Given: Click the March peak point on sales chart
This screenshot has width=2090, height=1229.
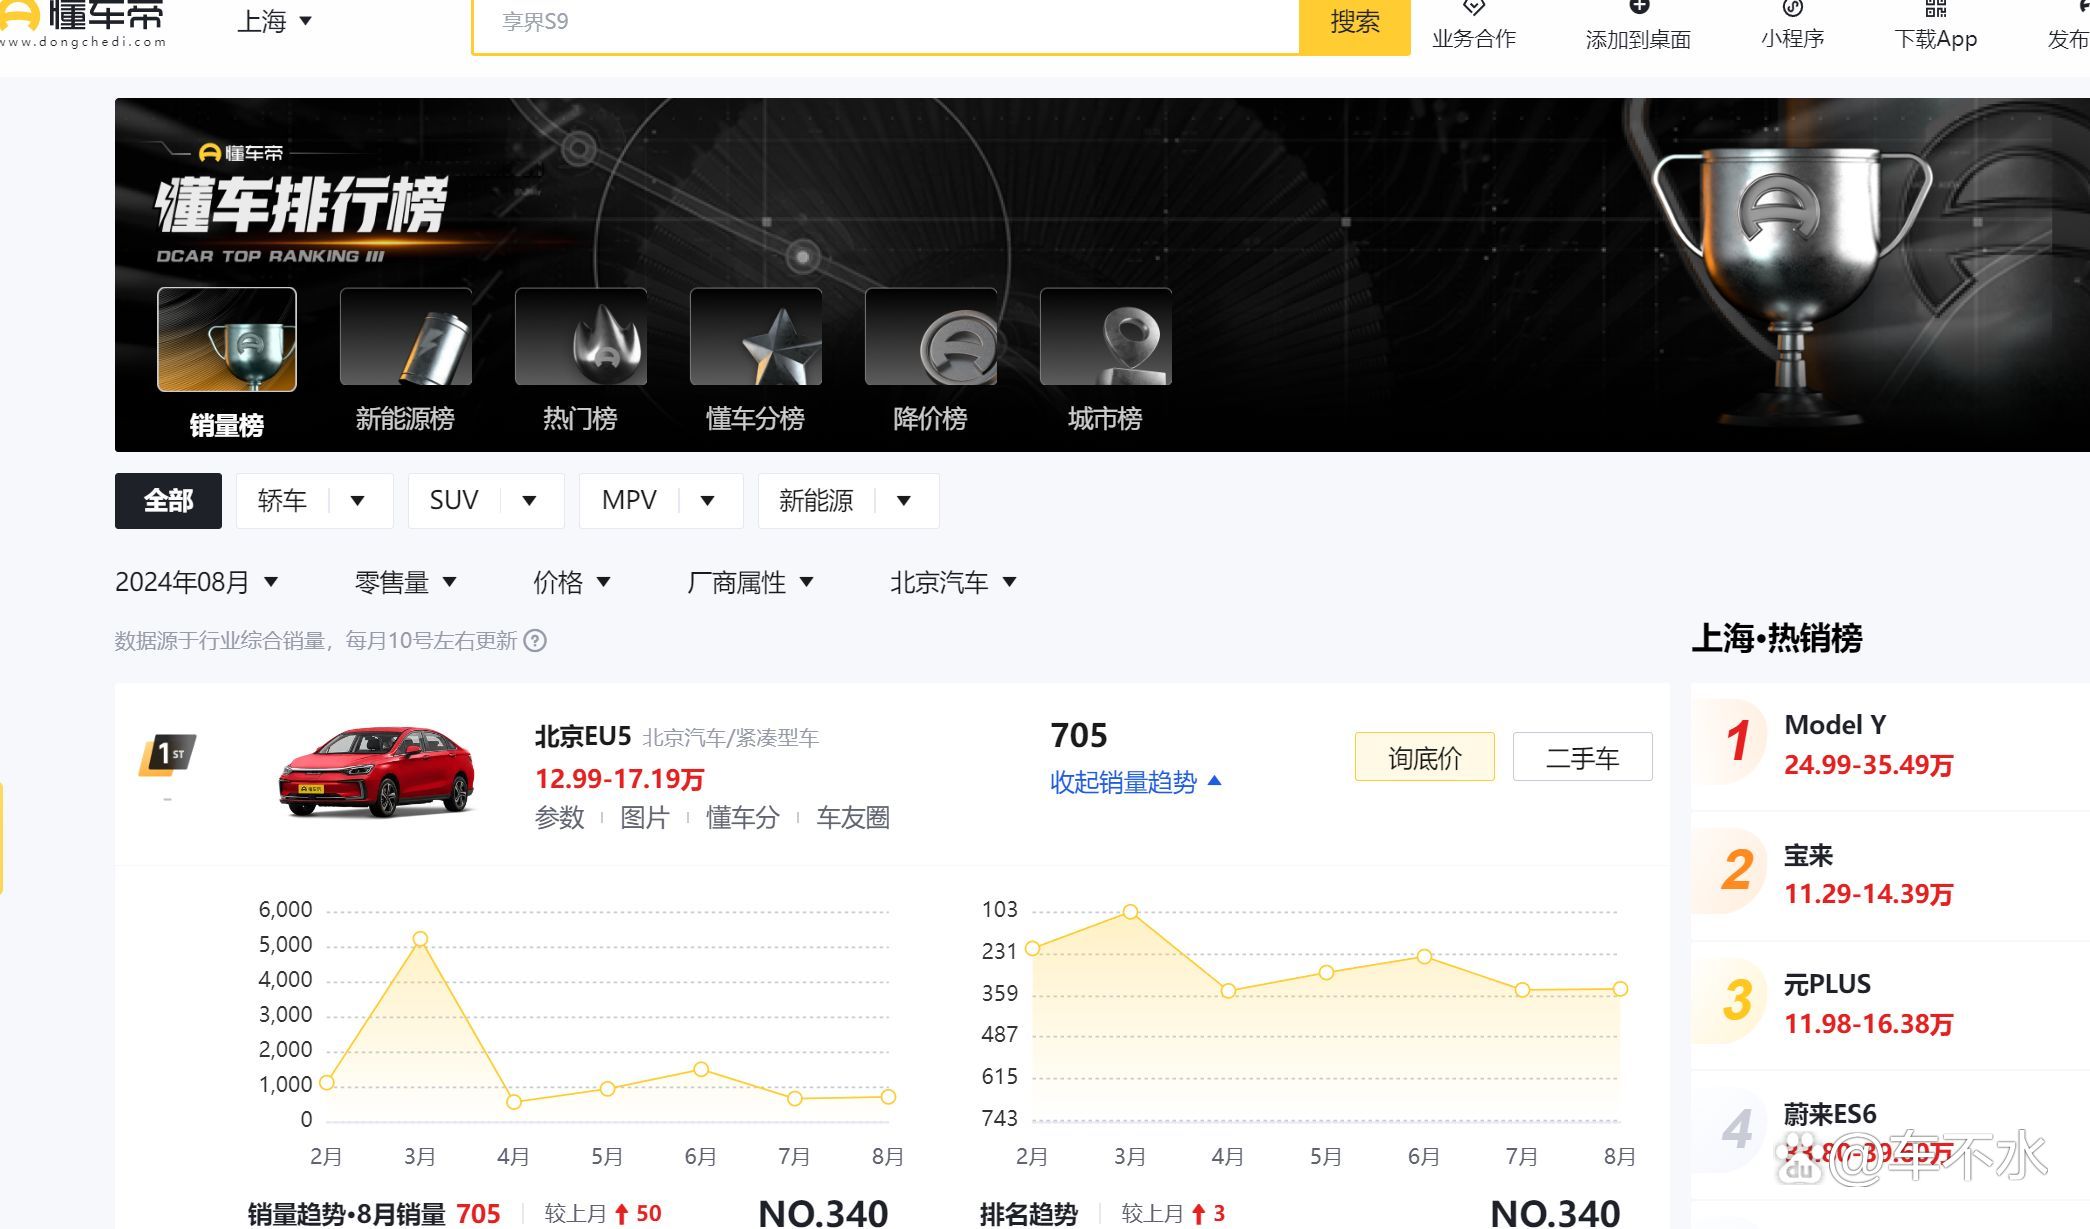Looking at the screenshot, I should point(420,939).
